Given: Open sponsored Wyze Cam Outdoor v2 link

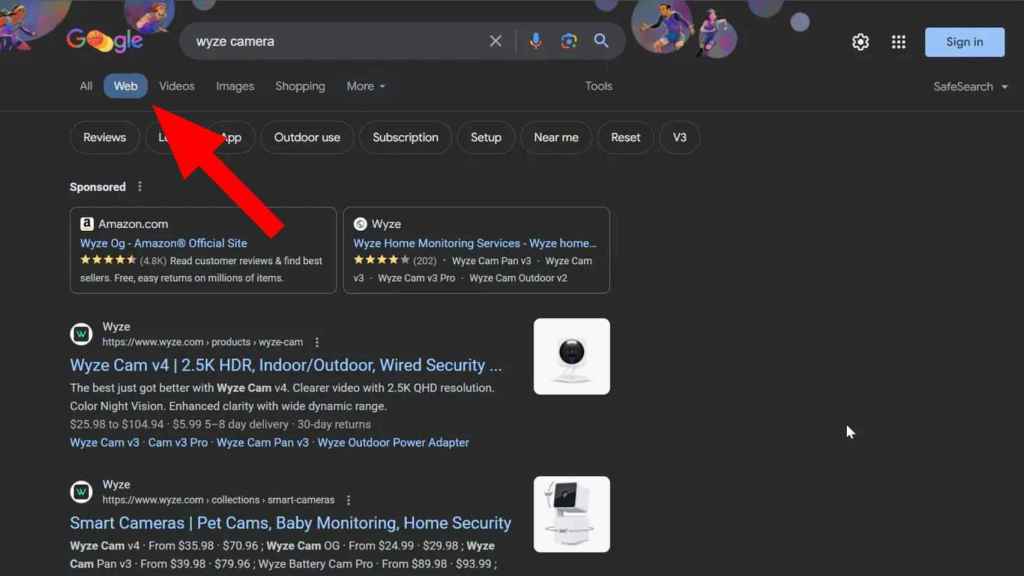Looking at the screenshot, I should (518, 278).
